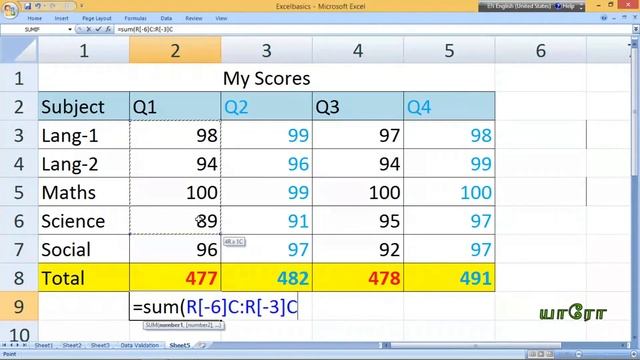The width and height of the screenshot is (640, 360).
Task: Click the SUM function tooltip
Action: (183, 325)
